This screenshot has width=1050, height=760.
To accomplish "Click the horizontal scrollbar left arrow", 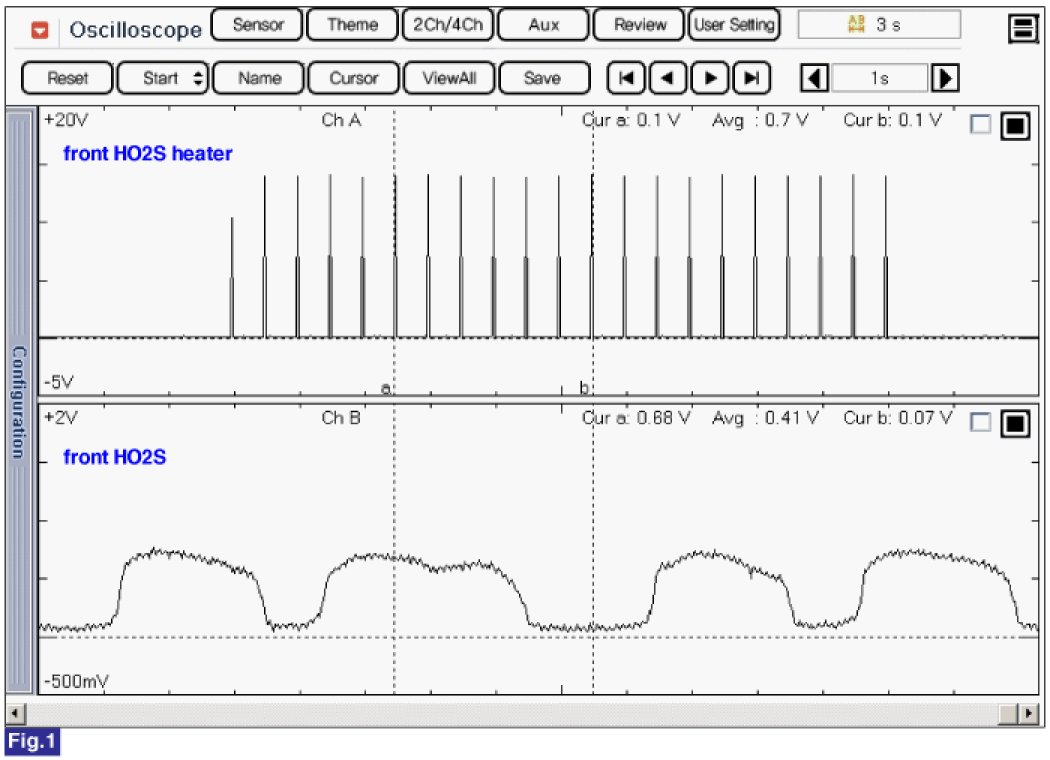I will tap(15, 713).
